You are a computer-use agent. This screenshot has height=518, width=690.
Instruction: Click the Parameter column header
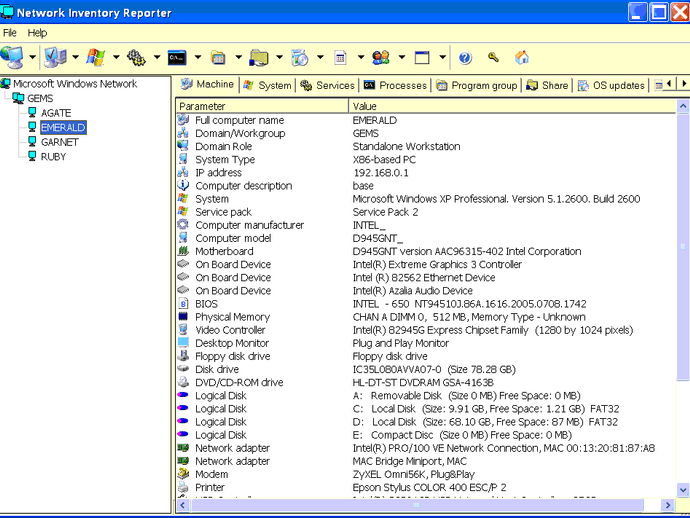pyautogui.click(x=262, y=106)
